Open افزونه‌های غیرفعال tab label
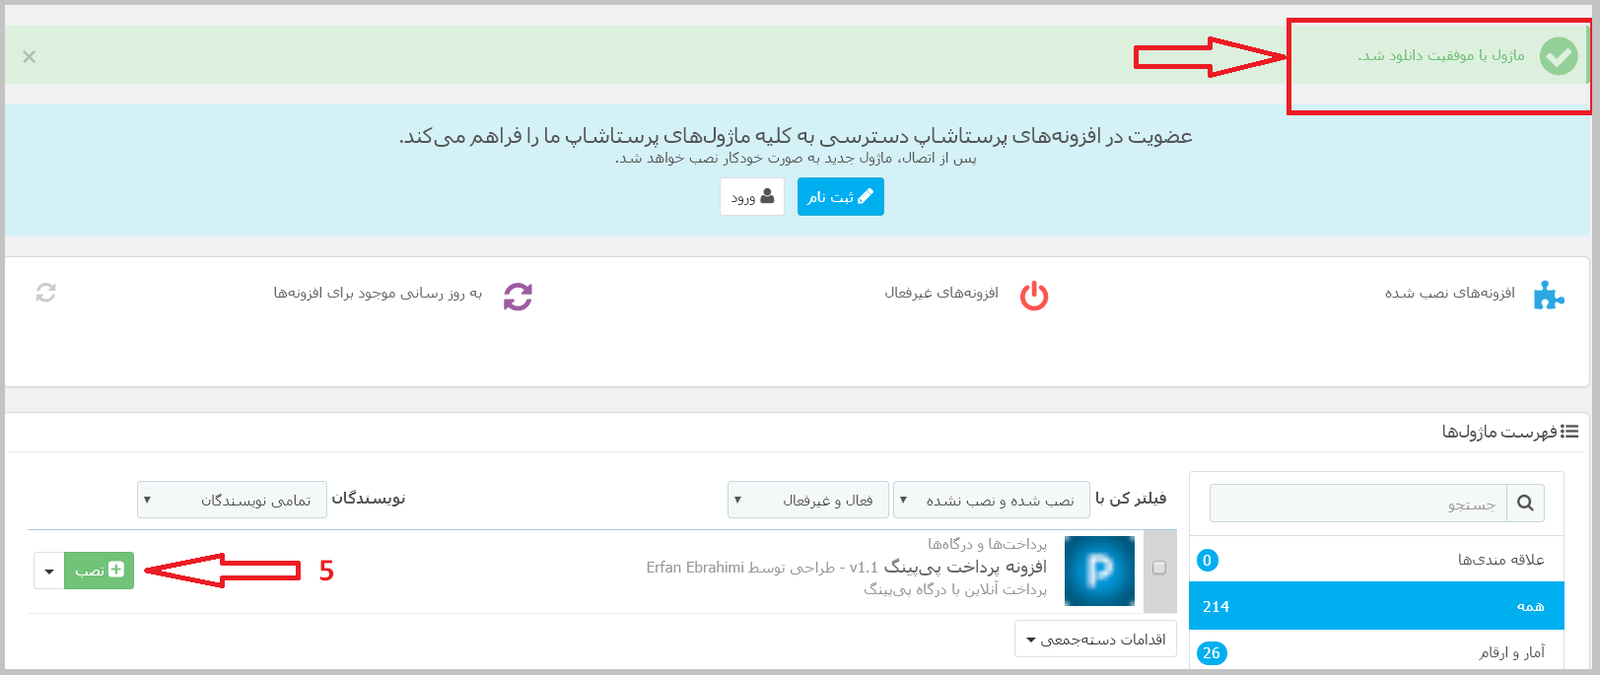Image resolution: width=1600 pixels, height=675 pixels. (941, 293)
